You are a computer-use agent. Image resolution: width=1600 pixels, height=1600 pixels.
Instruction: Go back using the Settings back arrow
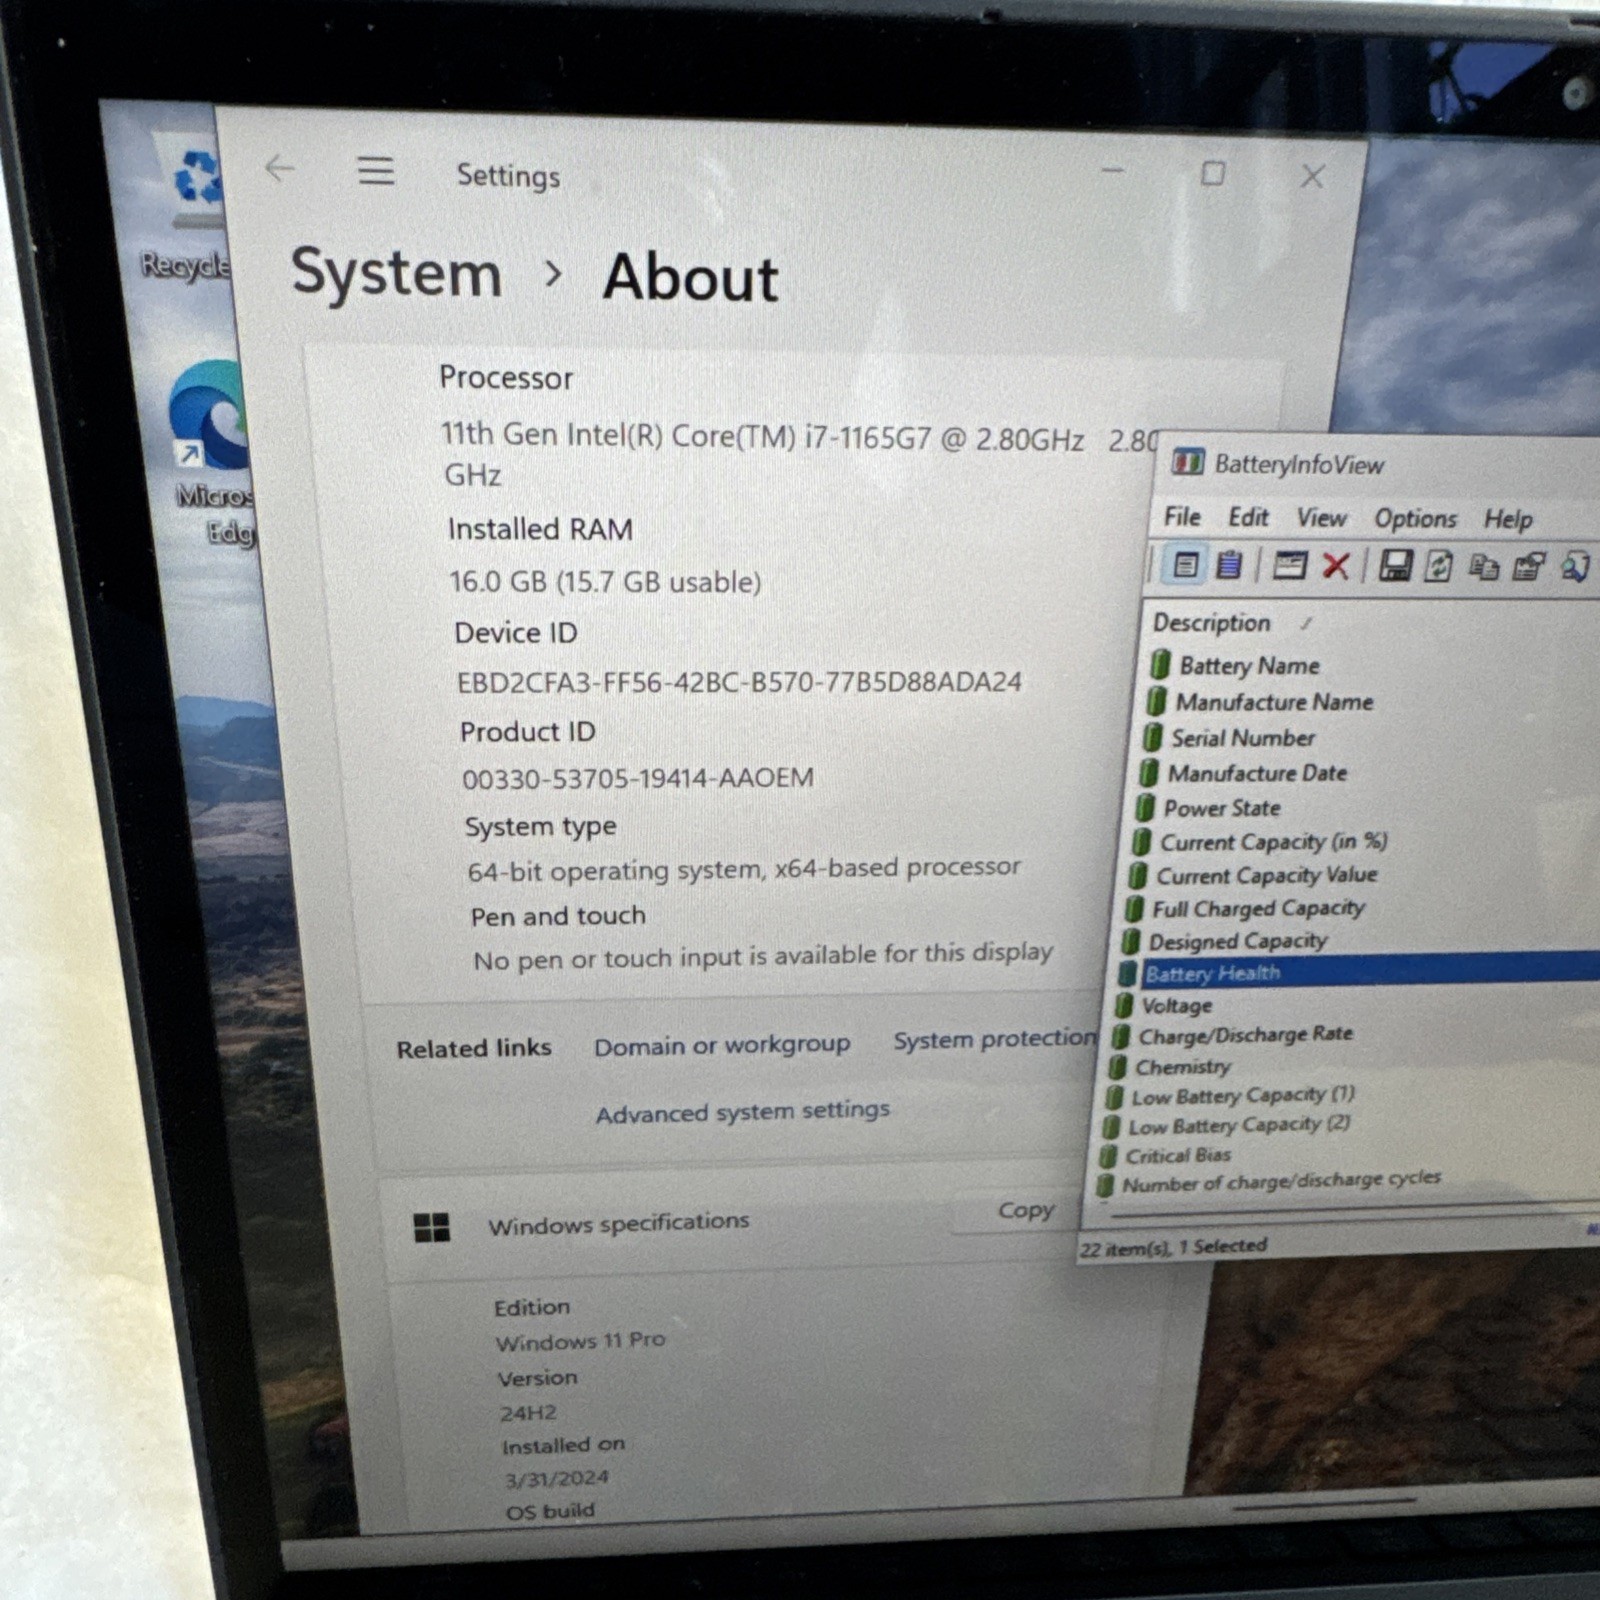[x=280, y=169]
